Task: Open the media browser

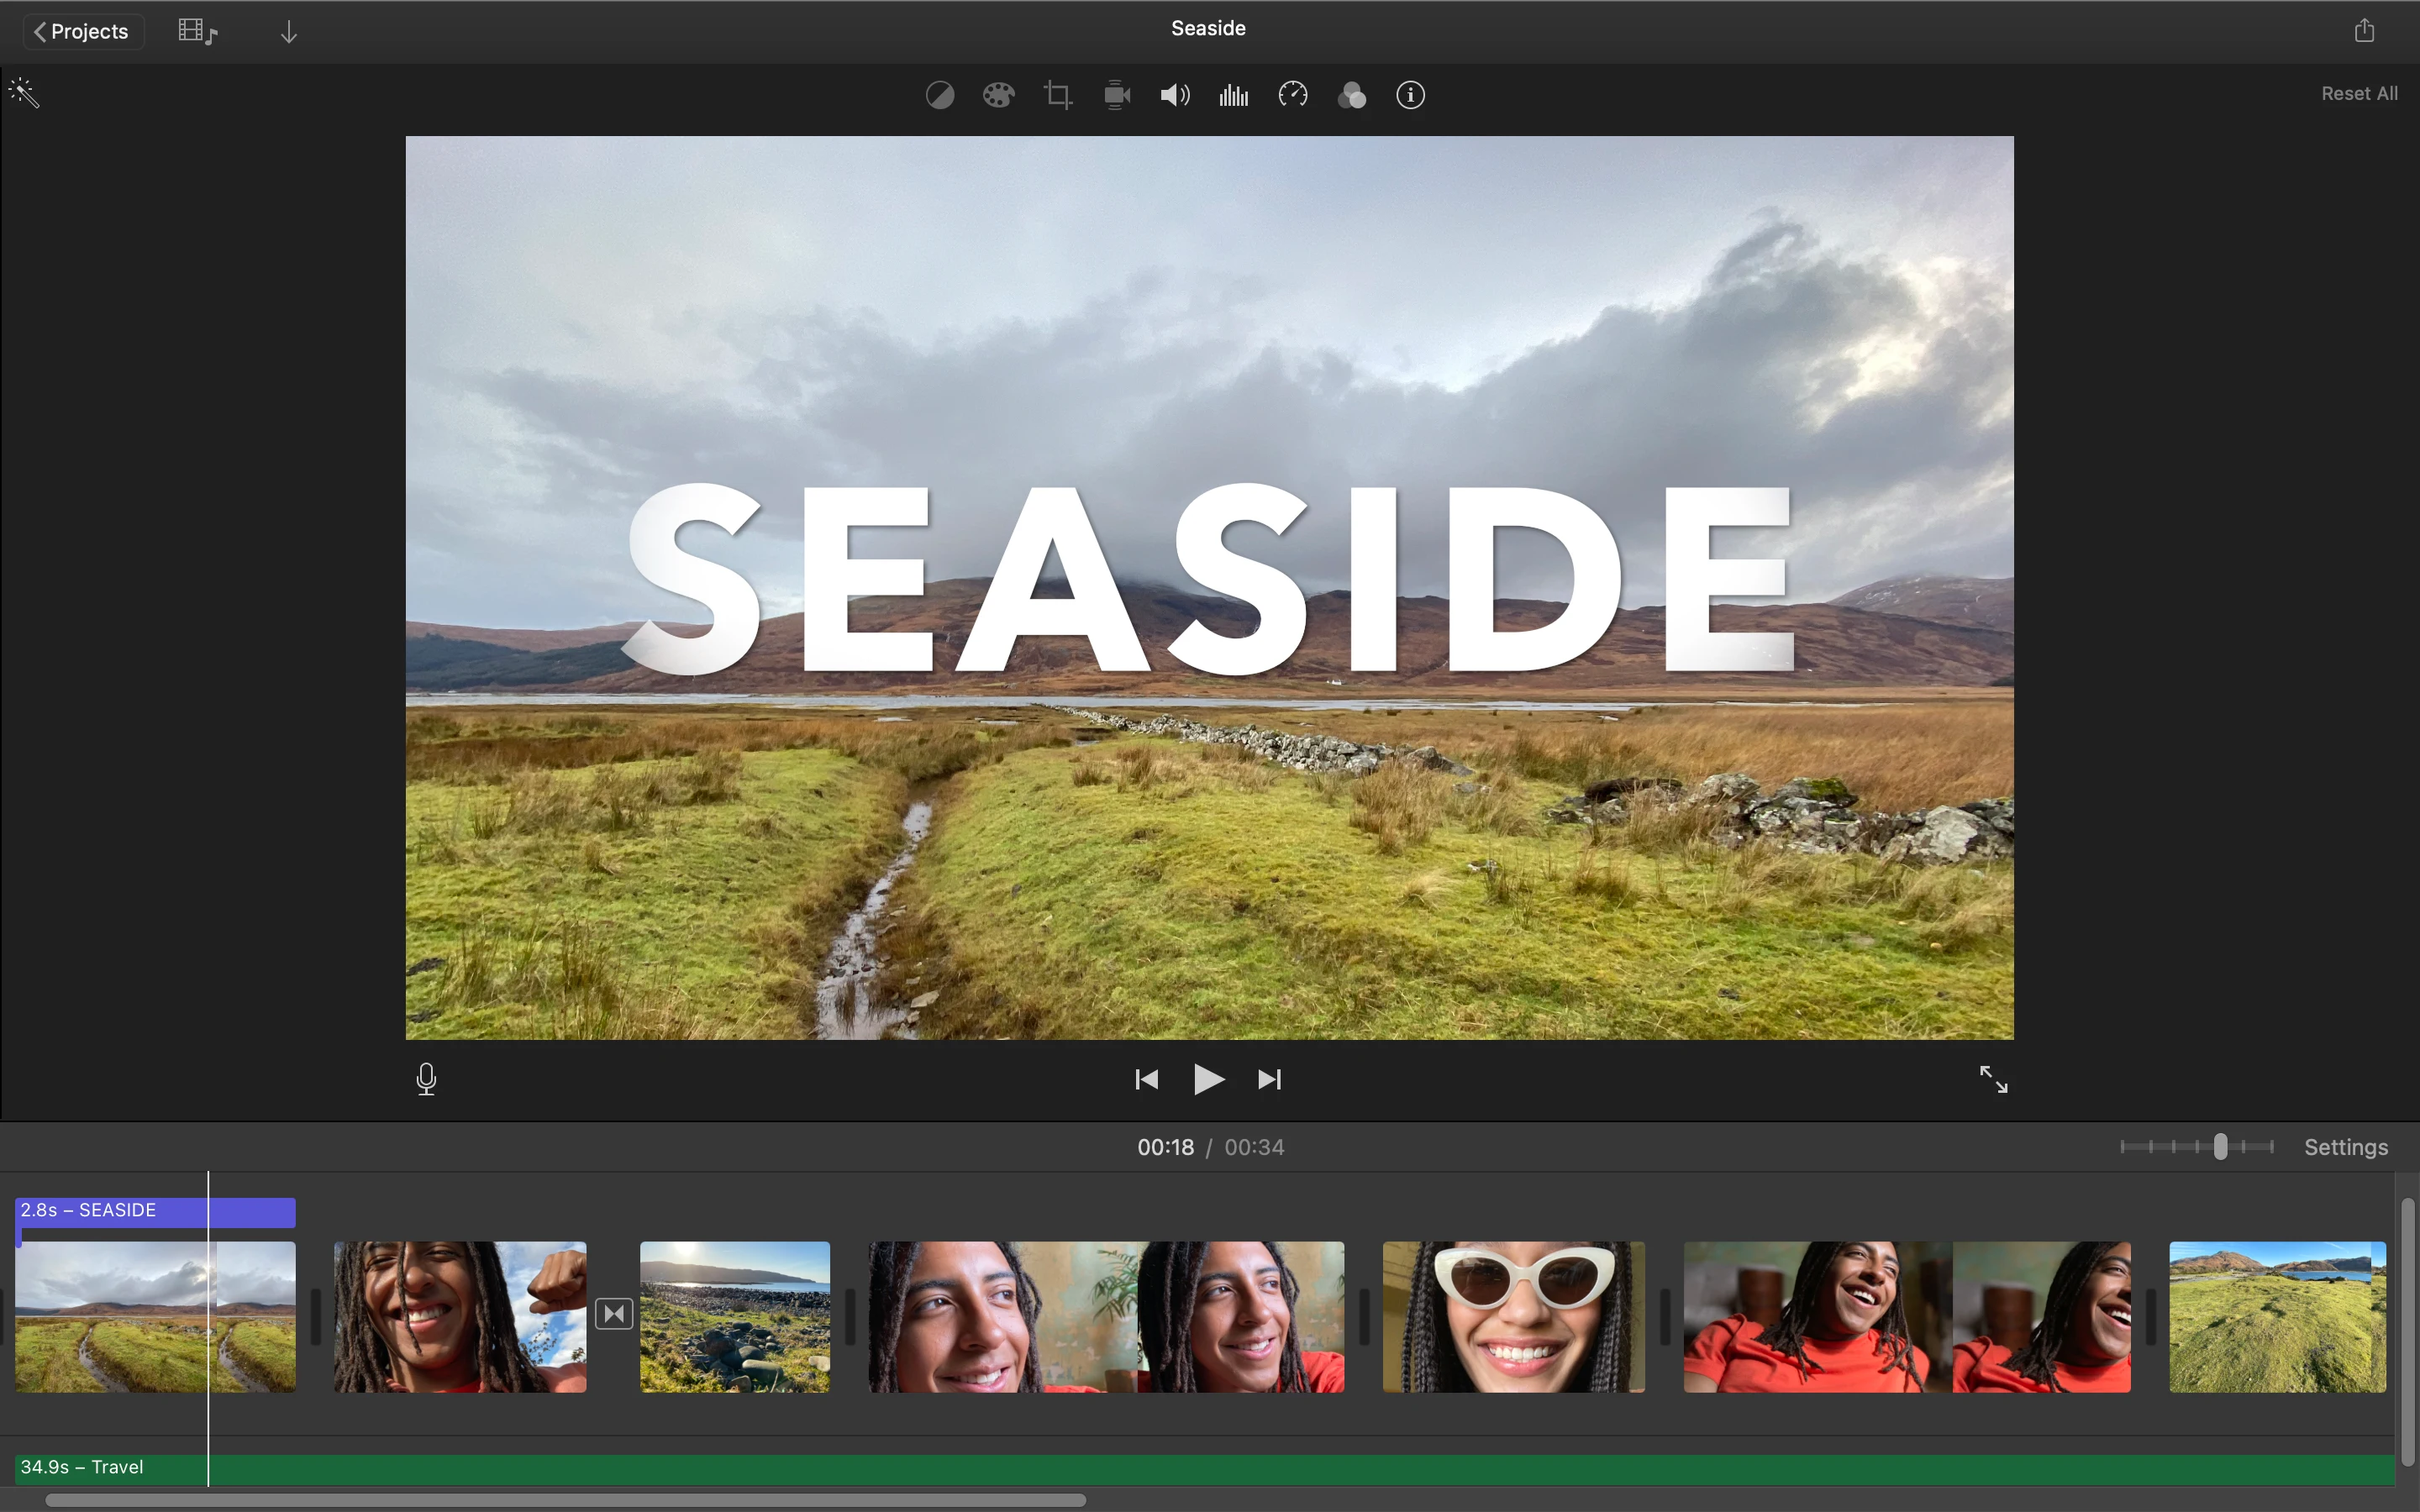Action: tap(196, 30)
